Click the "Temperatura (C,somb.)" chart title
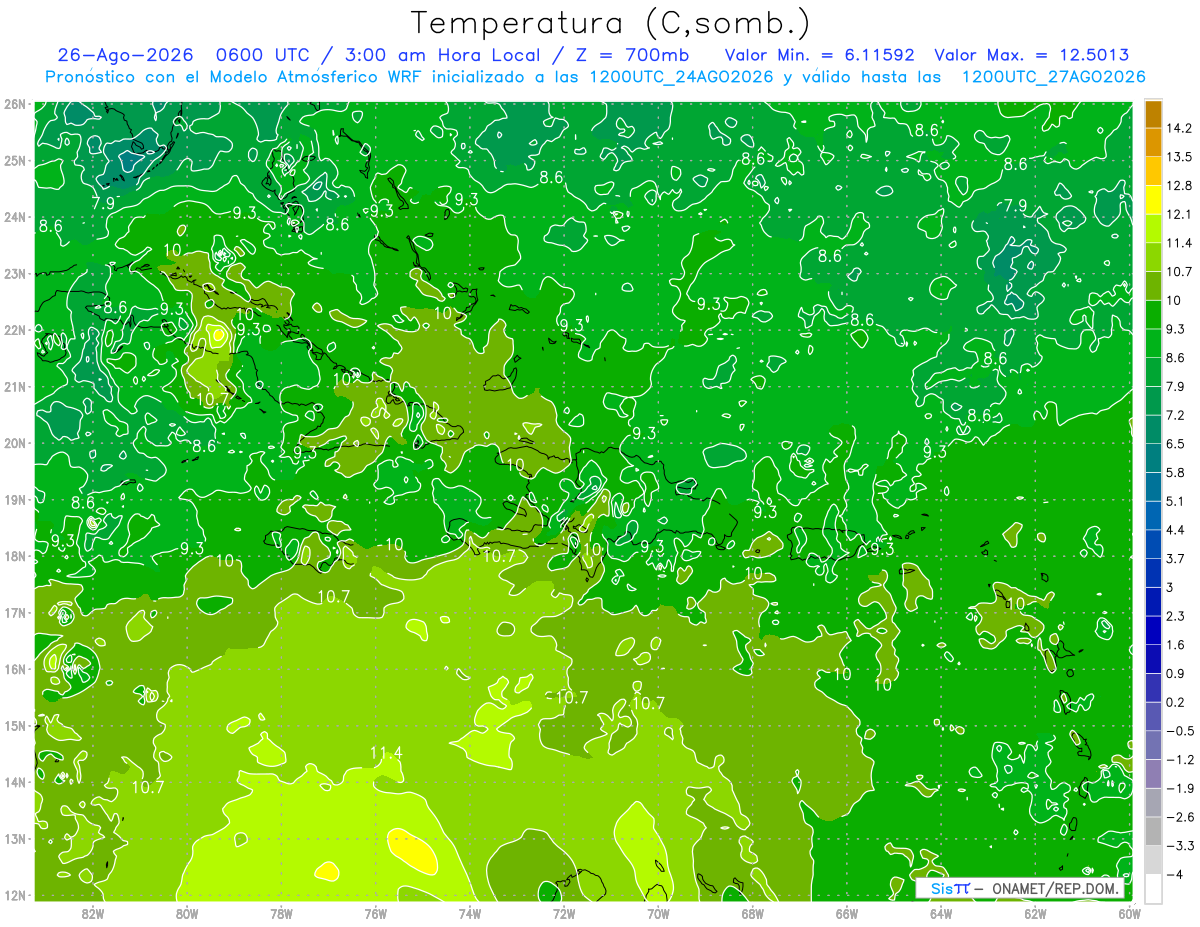The width and height of the screenshot is (1200, 927). coord(611,22)
